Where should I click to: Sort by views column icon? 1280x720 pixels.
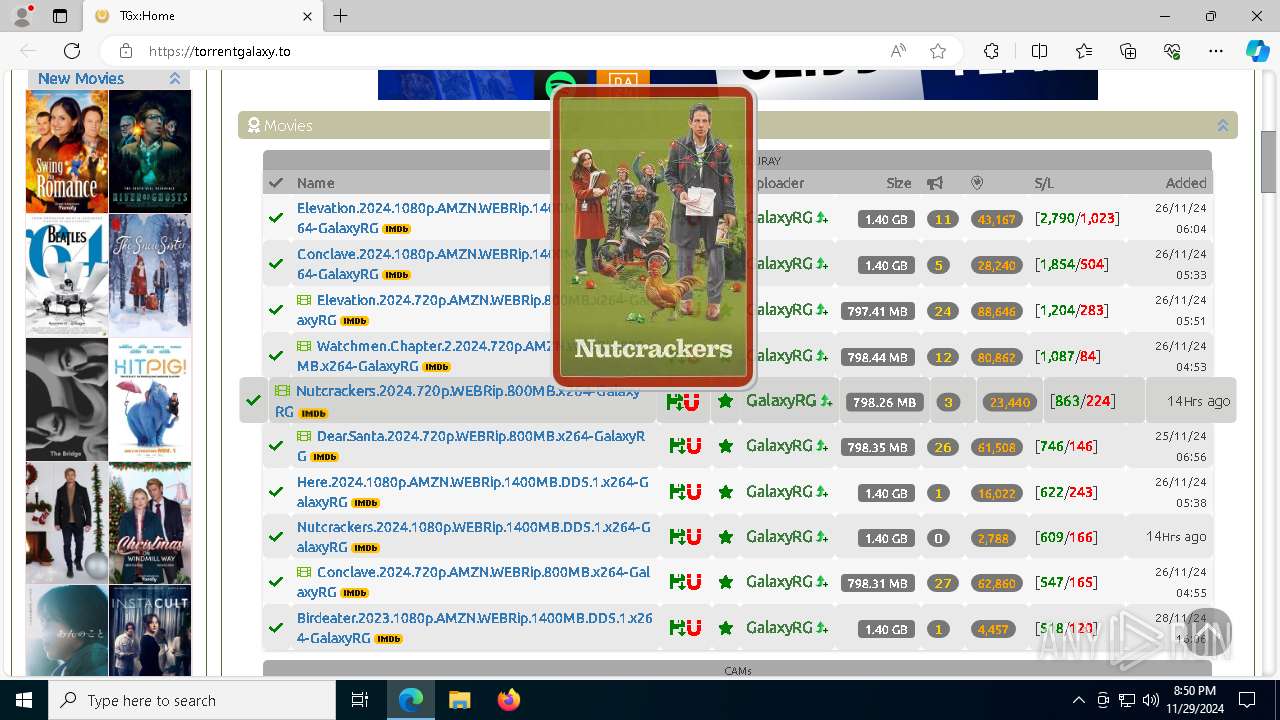(978, 183)
